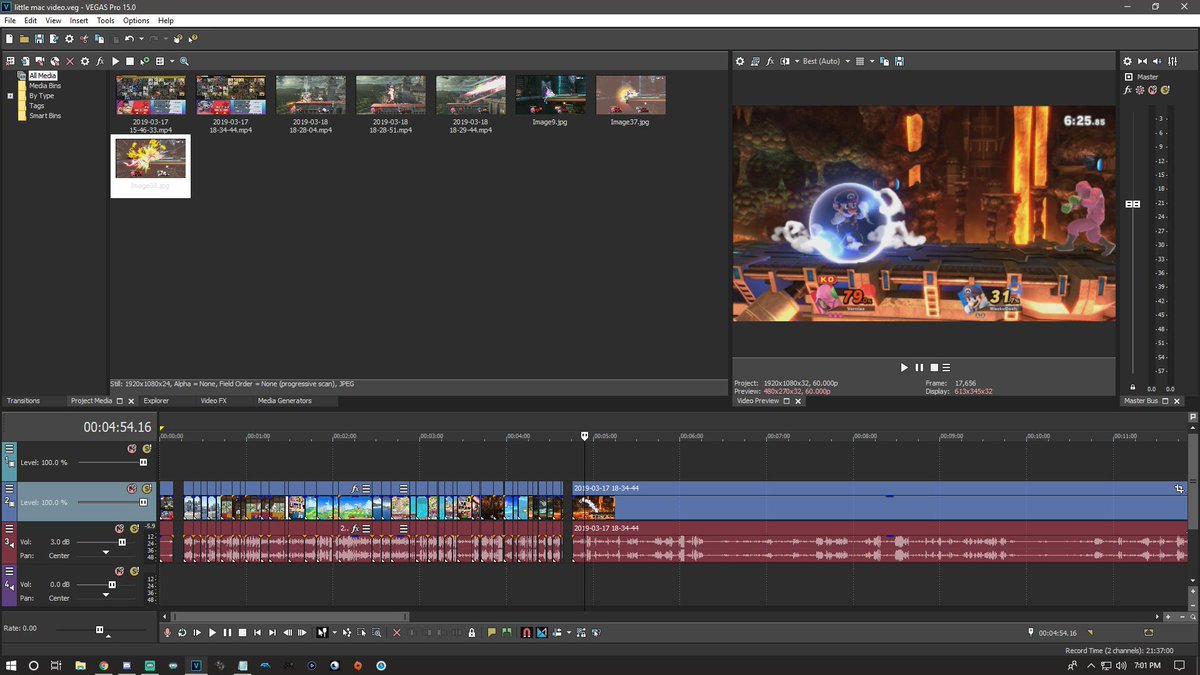Save snapshot of preview to file
This screenshot has width=1200, height=675.
899,61
